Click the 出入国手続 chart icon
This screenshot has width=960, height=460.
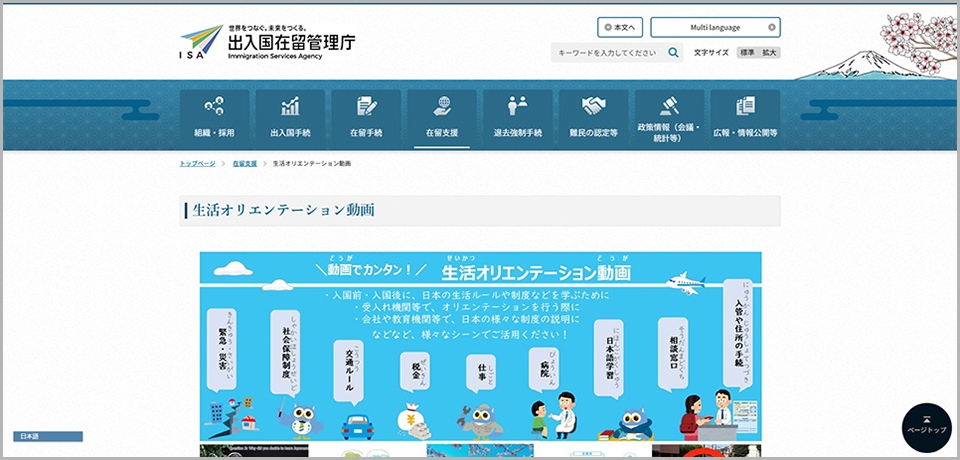[x=290, y=107]
